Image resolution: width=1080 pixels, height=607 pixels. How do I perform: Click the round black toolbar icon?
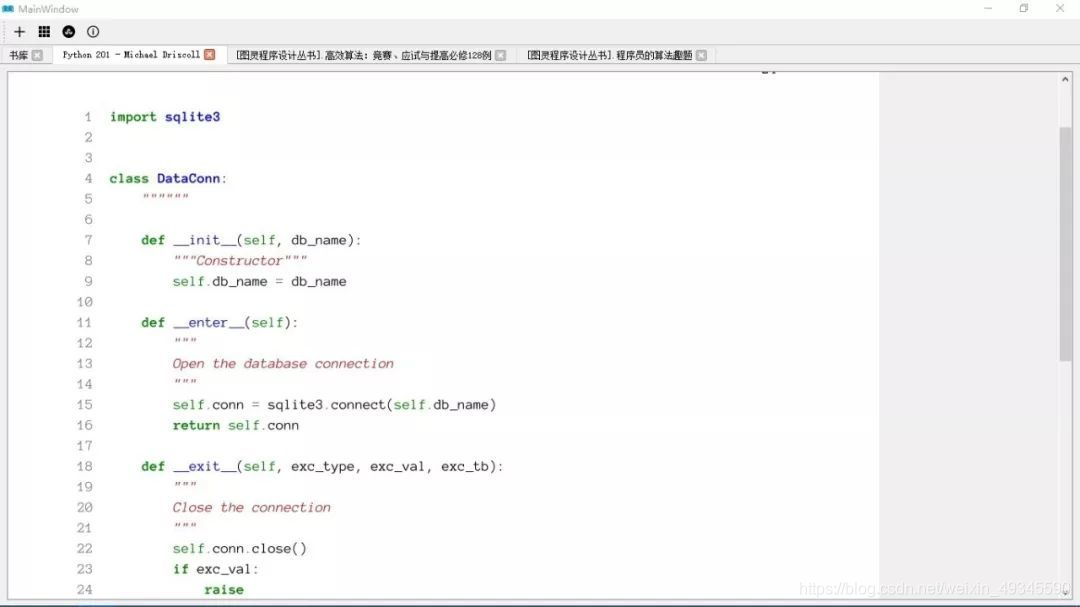[69, 32]
